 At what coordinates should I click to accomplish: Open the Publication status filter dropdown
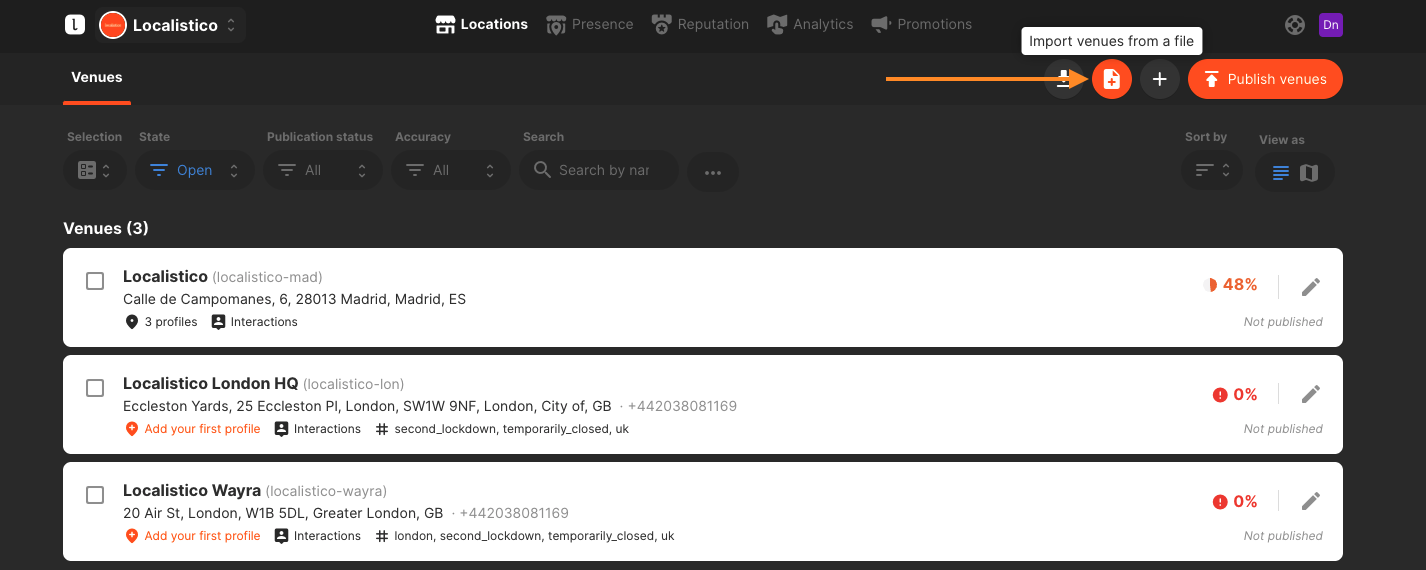(323, 171)
